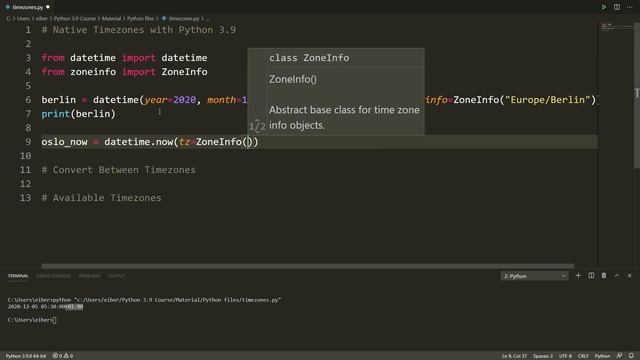
Task: Split the editor with layout icon
Action: point(617,7)
